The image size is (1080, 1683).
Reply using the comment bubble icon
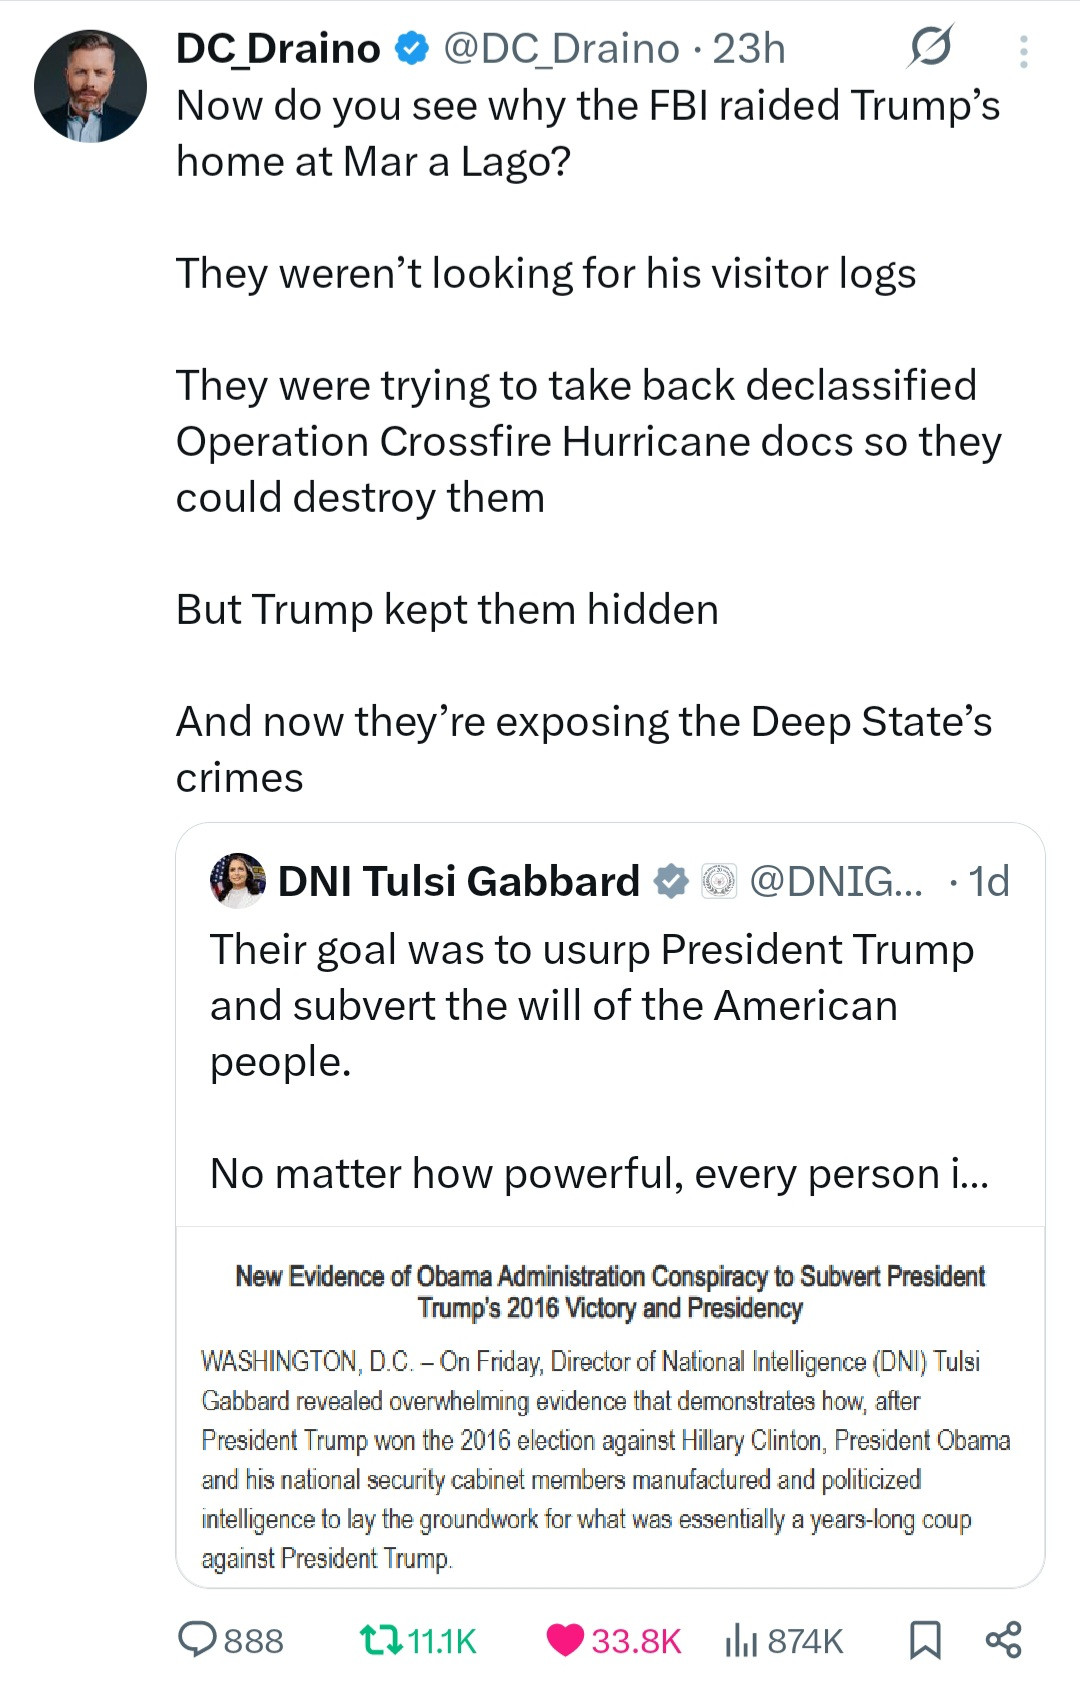(197, 1640)
